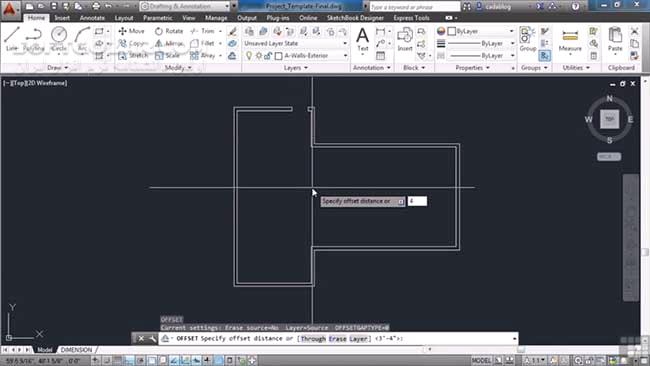This screenshot has width=650, height=366.
Task: Activate the Stretch command
Action: tap(133, 55)
